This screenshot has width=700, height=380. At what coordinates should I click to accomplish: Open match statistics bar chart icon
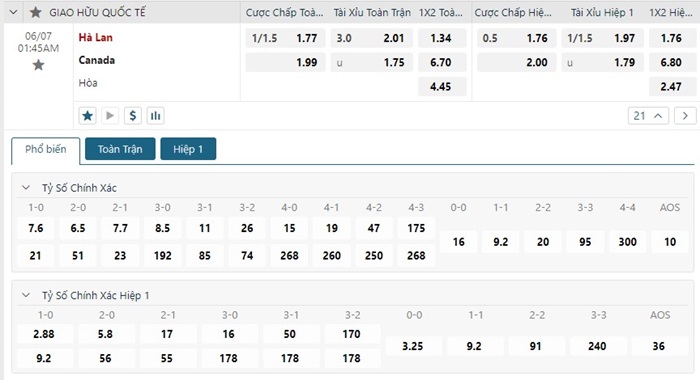155,116
